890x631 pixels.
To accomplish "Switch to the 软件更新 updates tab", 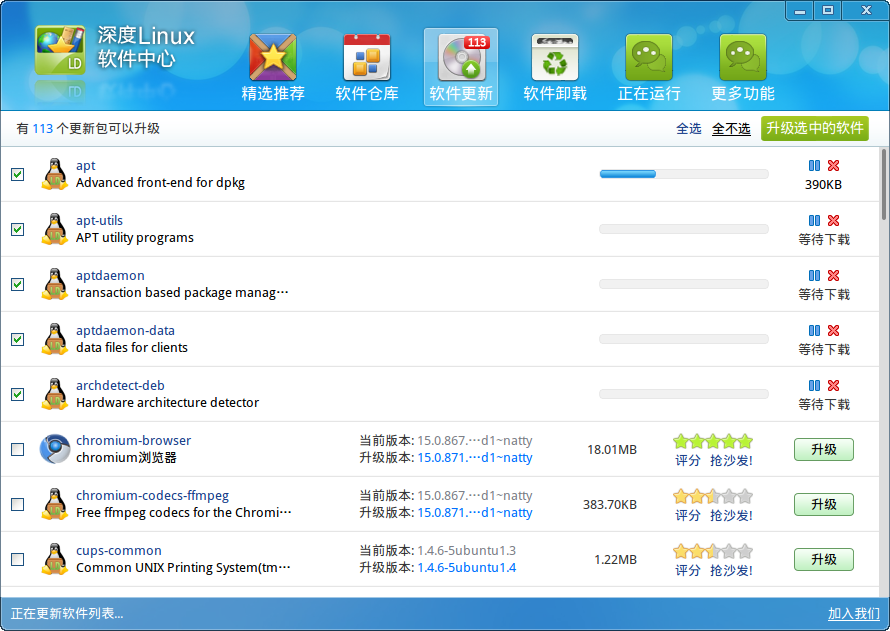I will tap(461, 67).
